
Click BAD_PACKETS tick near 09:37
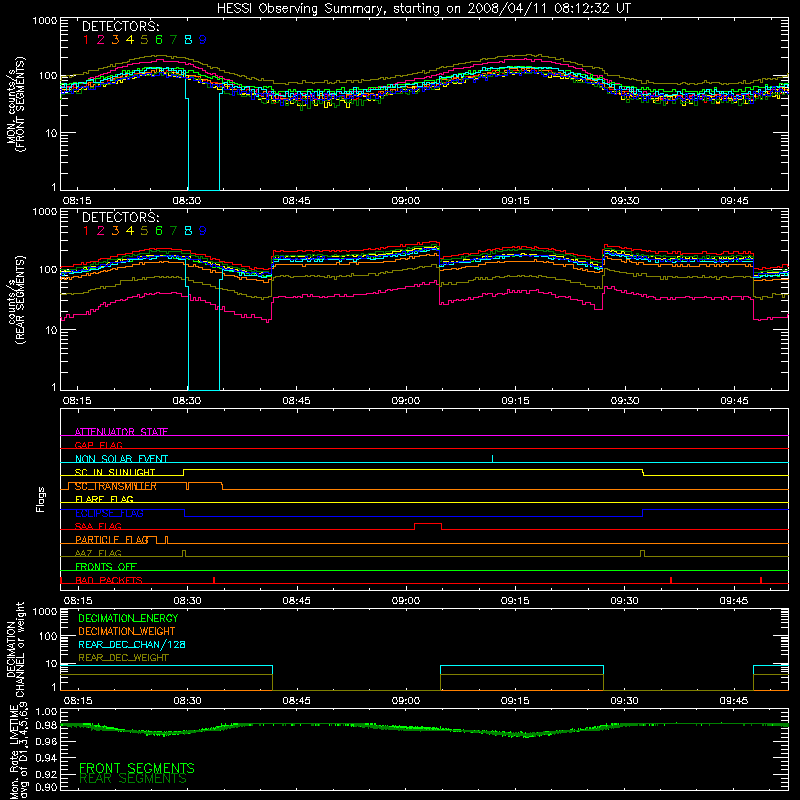pyautogui.click(x=671, y=580)
